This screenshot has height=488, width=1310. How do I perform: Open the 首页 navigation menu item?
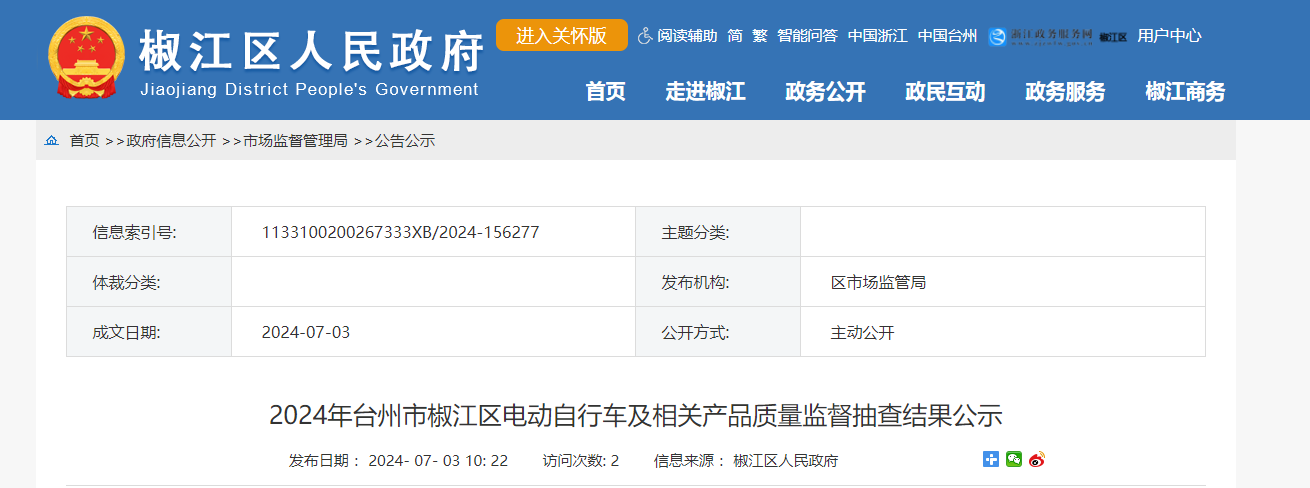point(605,92)
